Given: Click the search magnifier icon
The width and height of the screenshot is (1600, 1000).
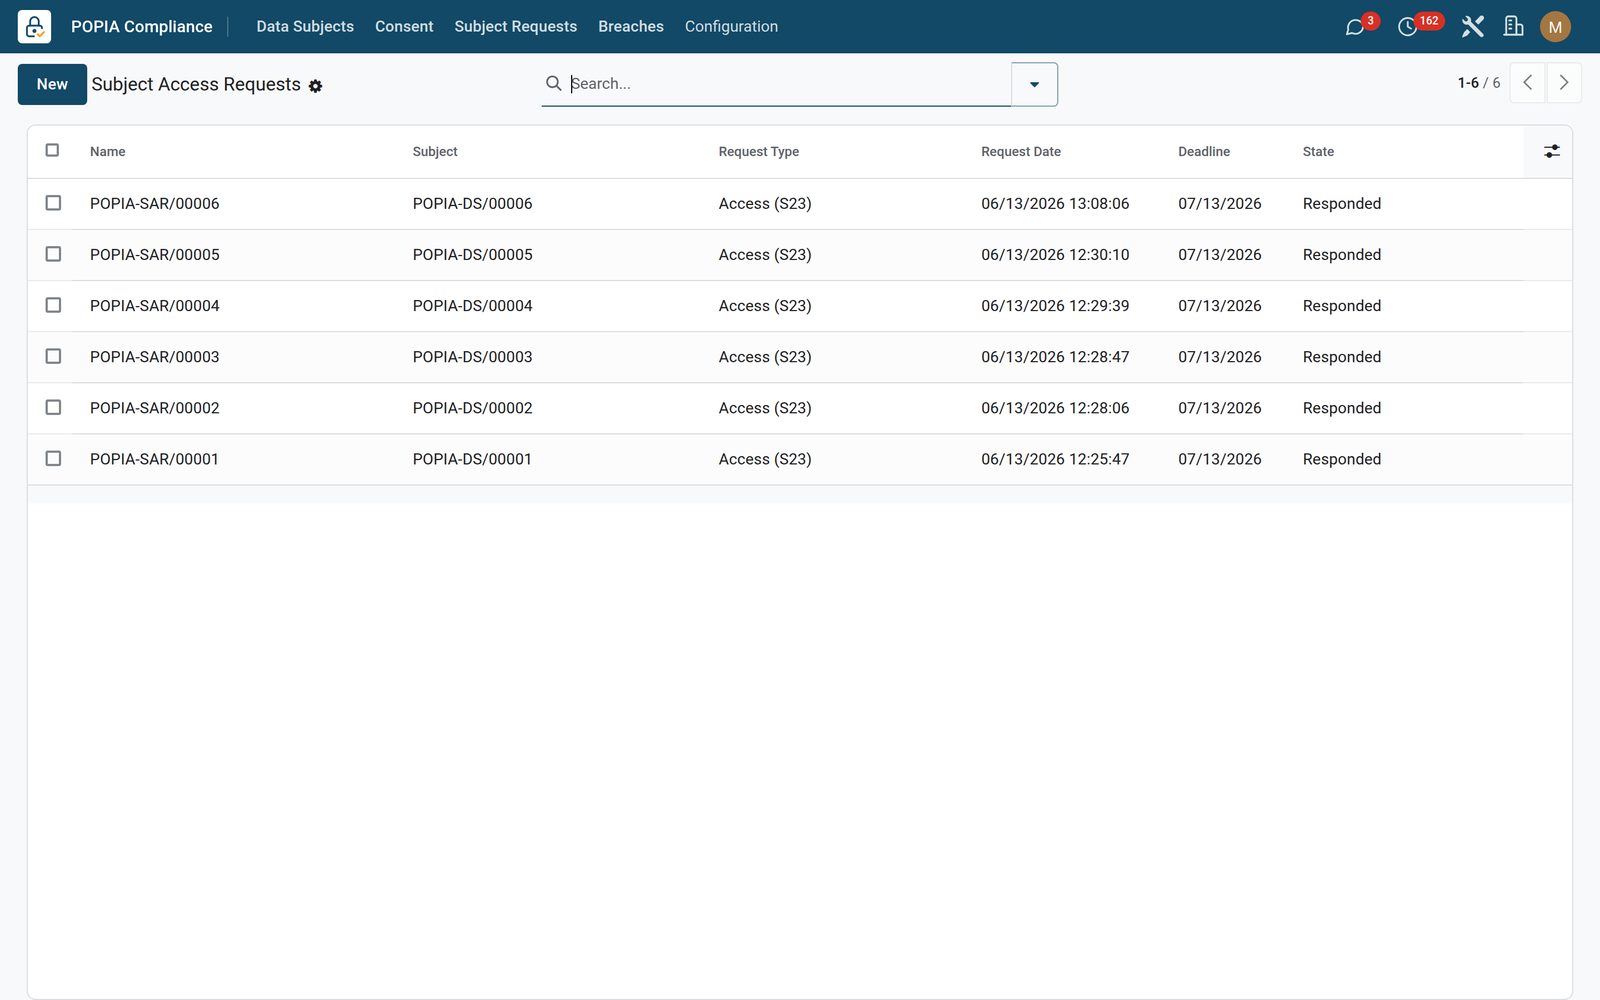Looking at the screenshot, I should point(553,83).
